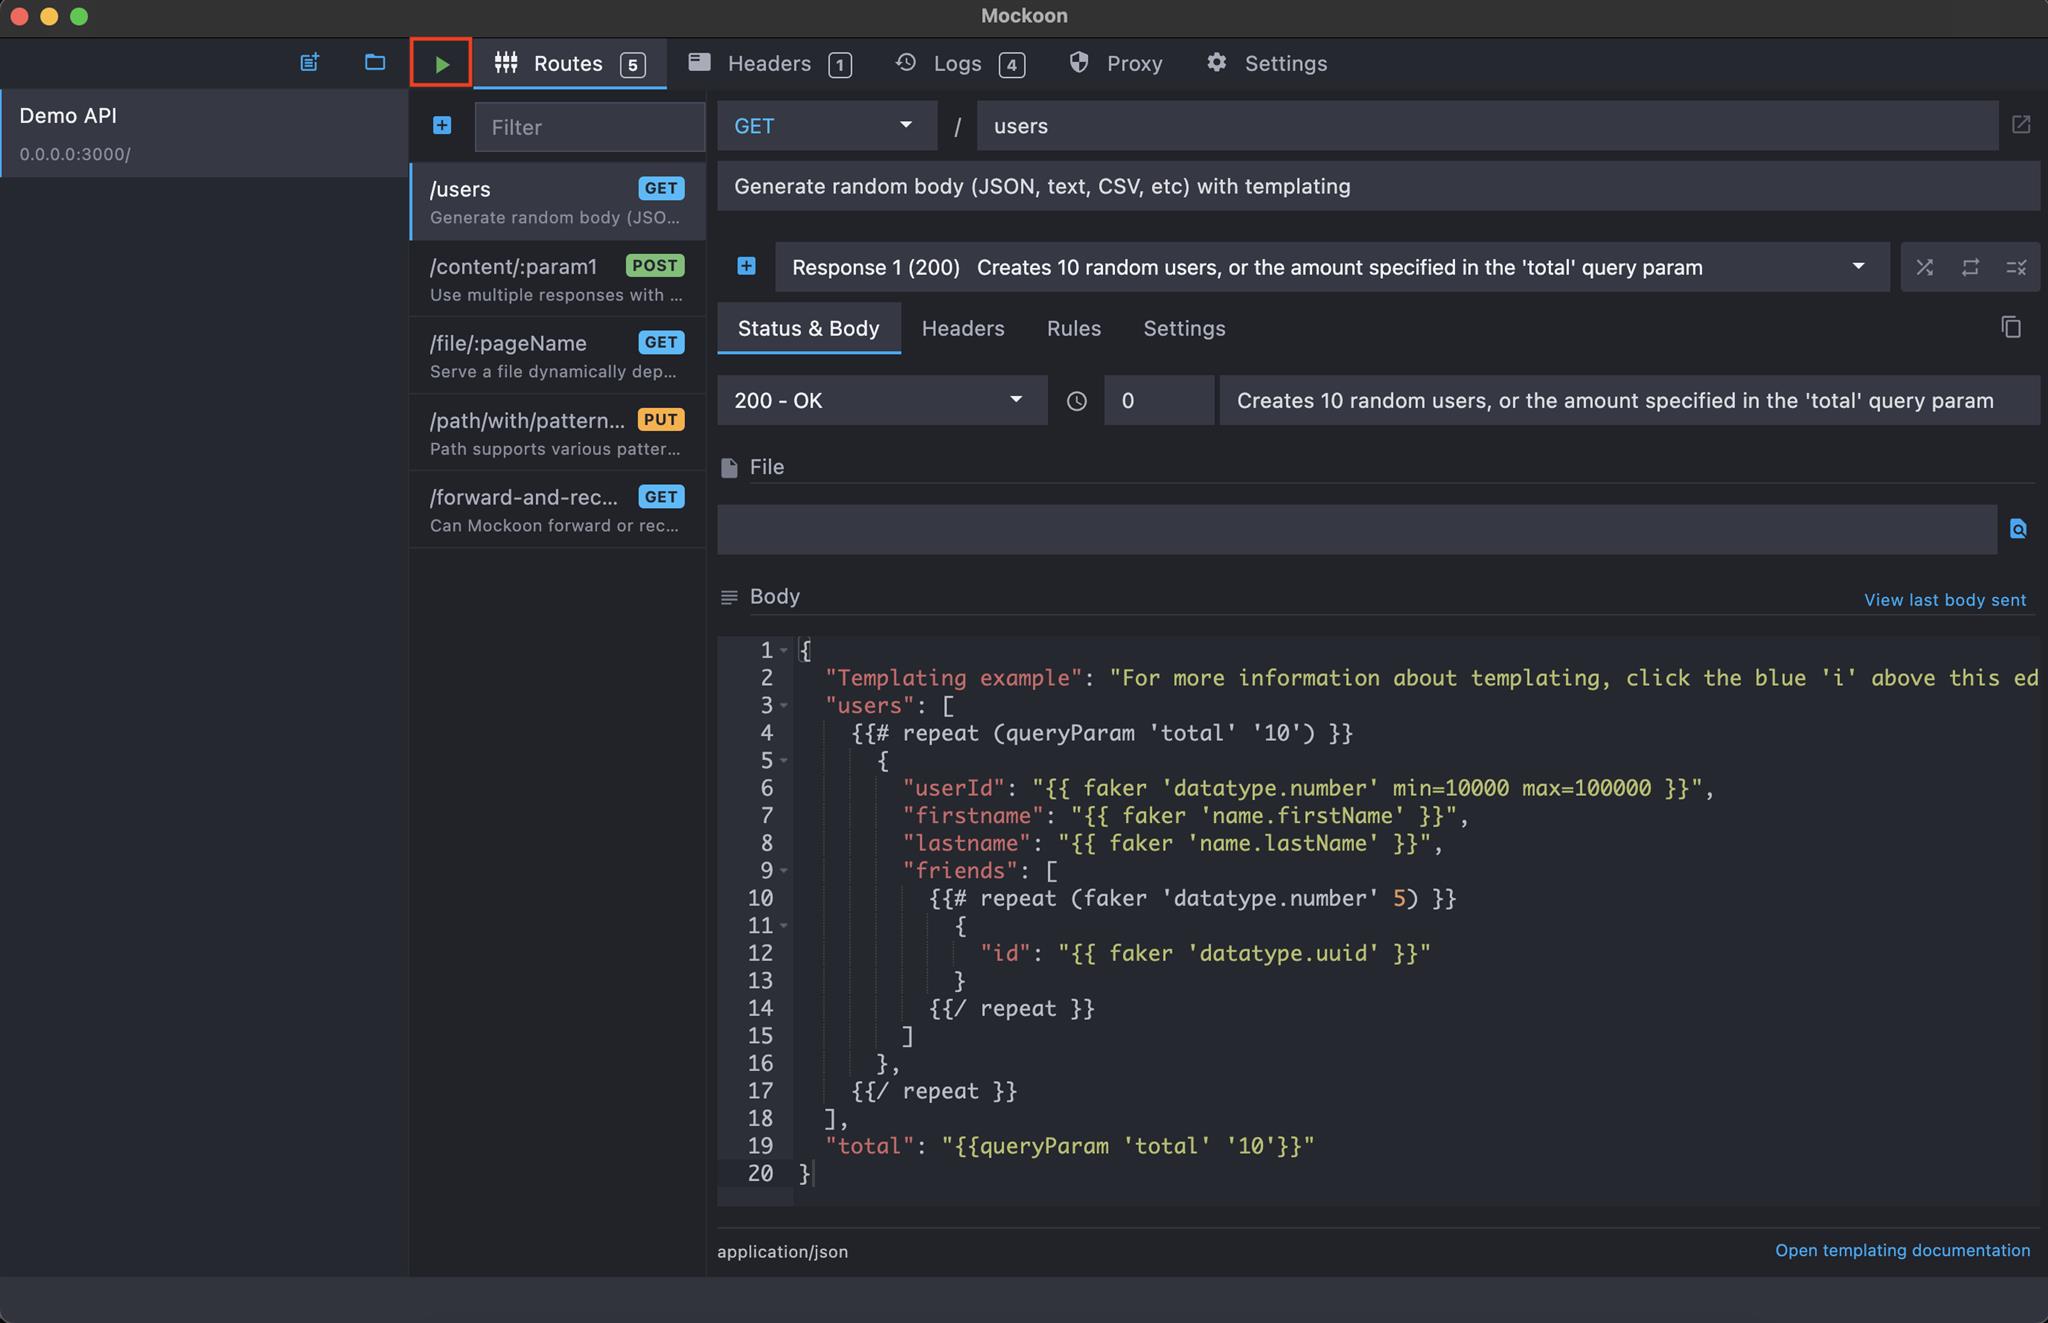Click the Body lines icon
Viewport: 2048px width, 1323px height.
[x=729, y=597]
